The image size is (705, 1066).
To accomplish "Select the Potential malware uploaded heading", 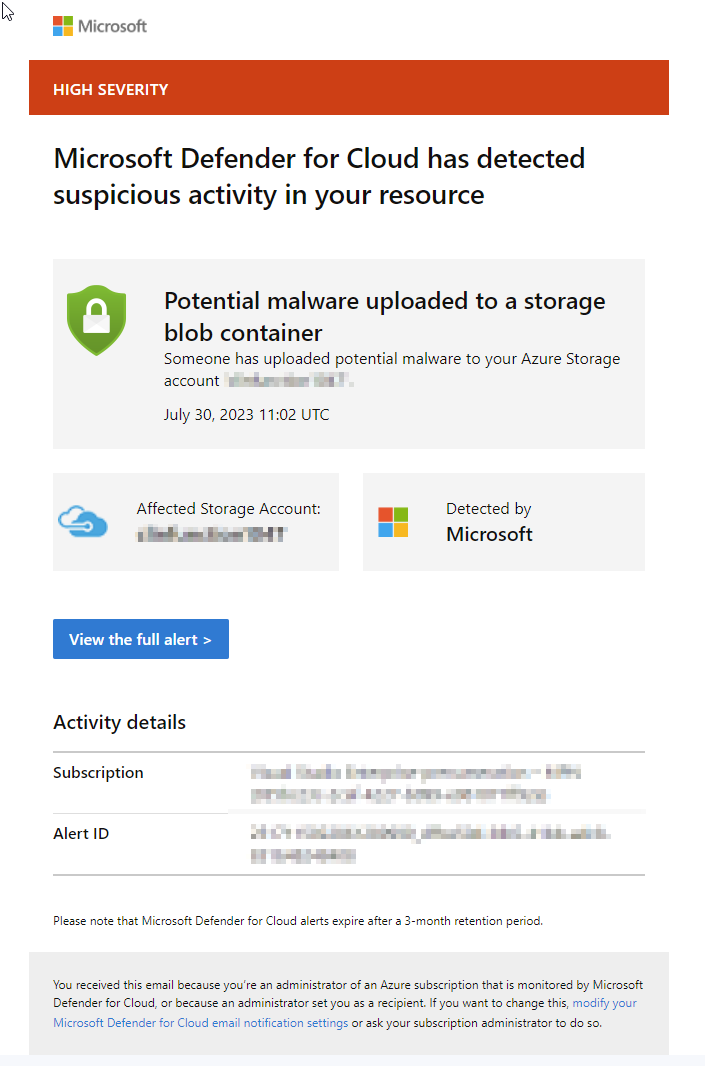I will click(385, 317).
